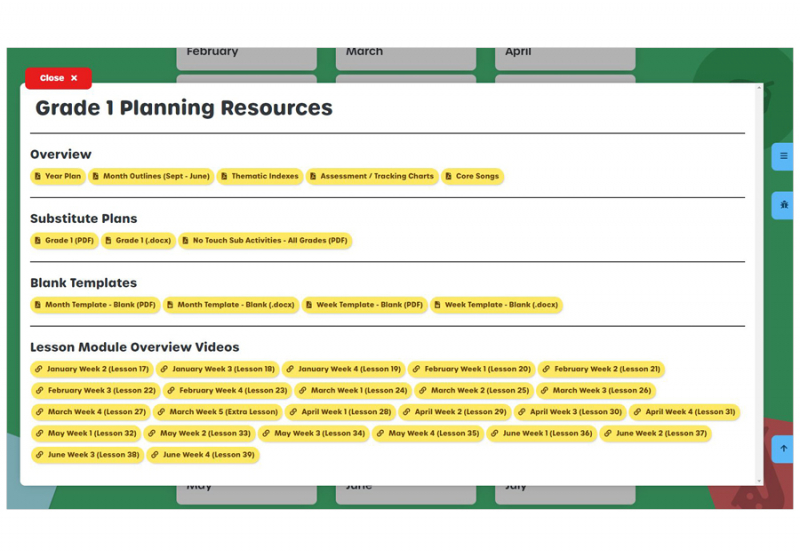Screen dimensions: 800x557
Task: Click the Core Songs file icon
Action: click(449, 176)
